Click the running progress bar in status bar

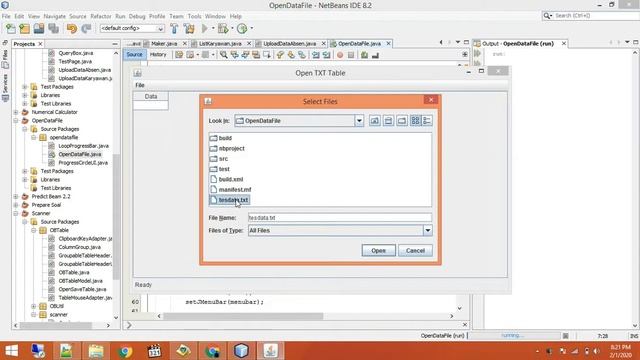pyautogui.click(x=514, y=336)
